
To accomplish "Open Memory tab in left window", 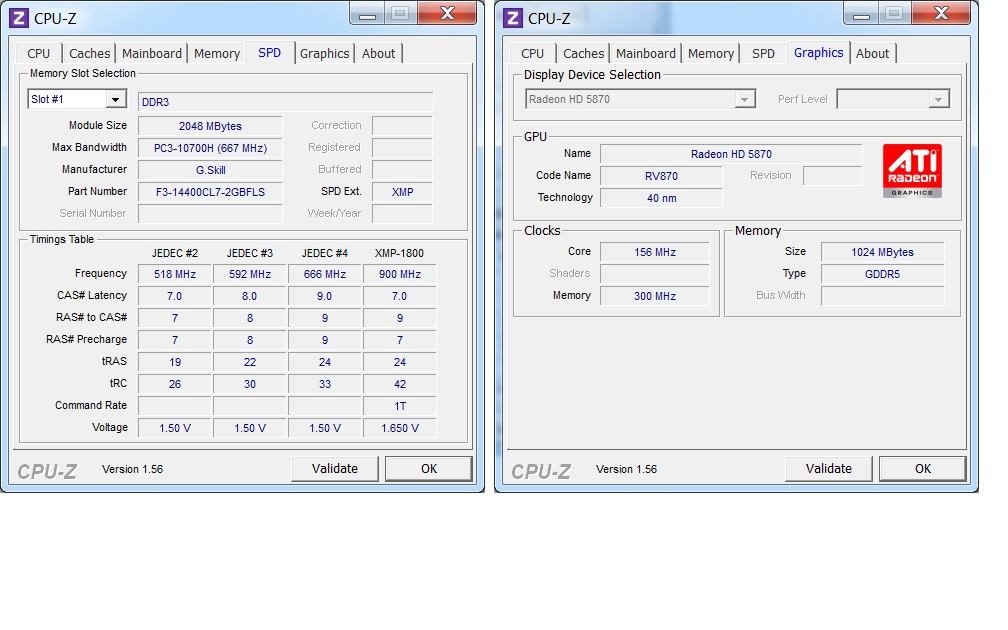I will coord(217,53).
